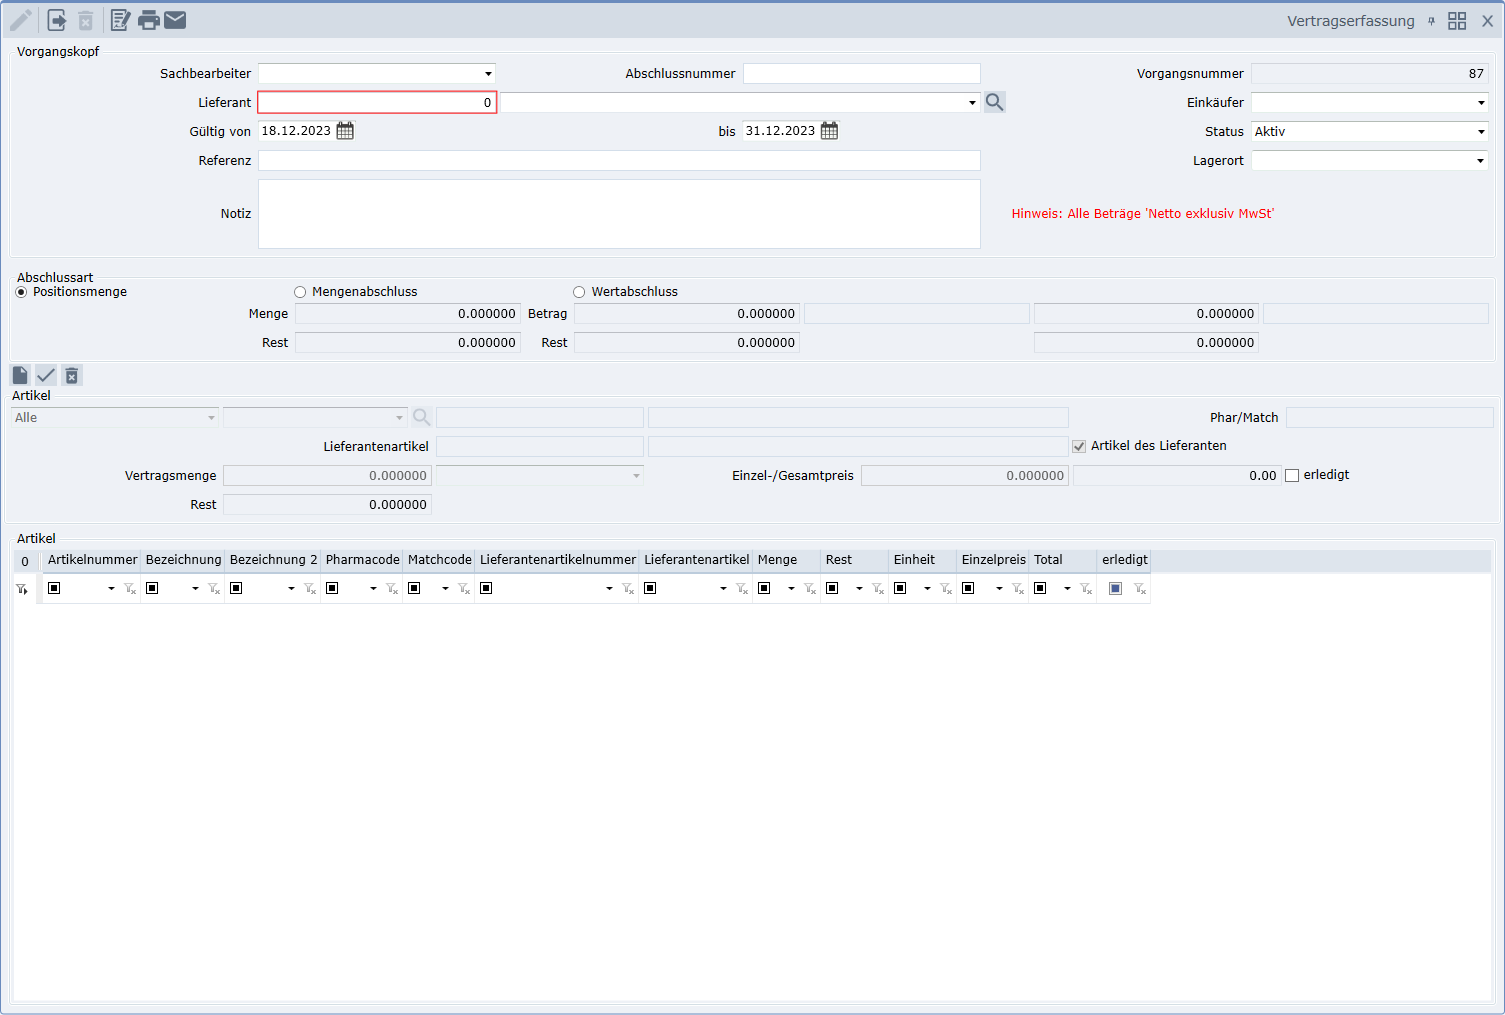Expand the Sachbearbeiter dropdown
Screen dimensions: 1505x1015
pos(488,74)
